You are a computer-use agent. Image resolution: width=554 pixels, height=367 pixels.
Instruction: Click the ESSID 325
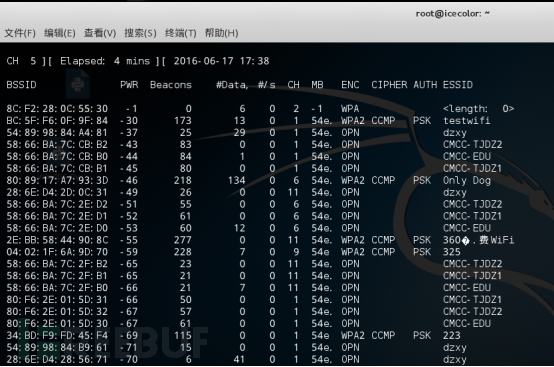(x=452, y=252)
